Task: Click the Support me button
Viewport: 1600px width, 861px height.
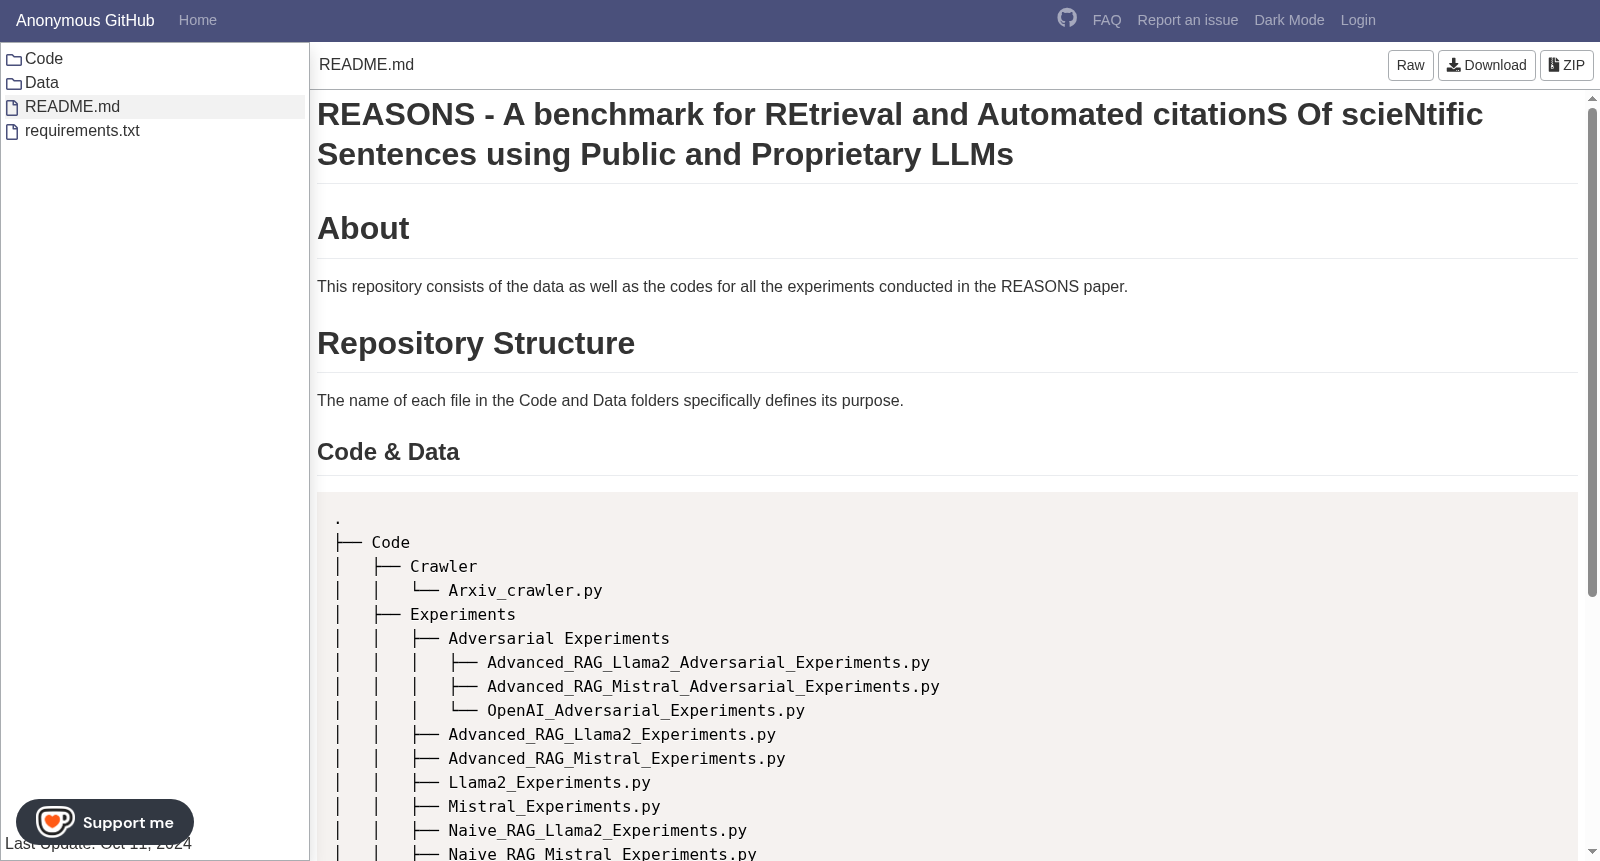Action: click(105, 822)
